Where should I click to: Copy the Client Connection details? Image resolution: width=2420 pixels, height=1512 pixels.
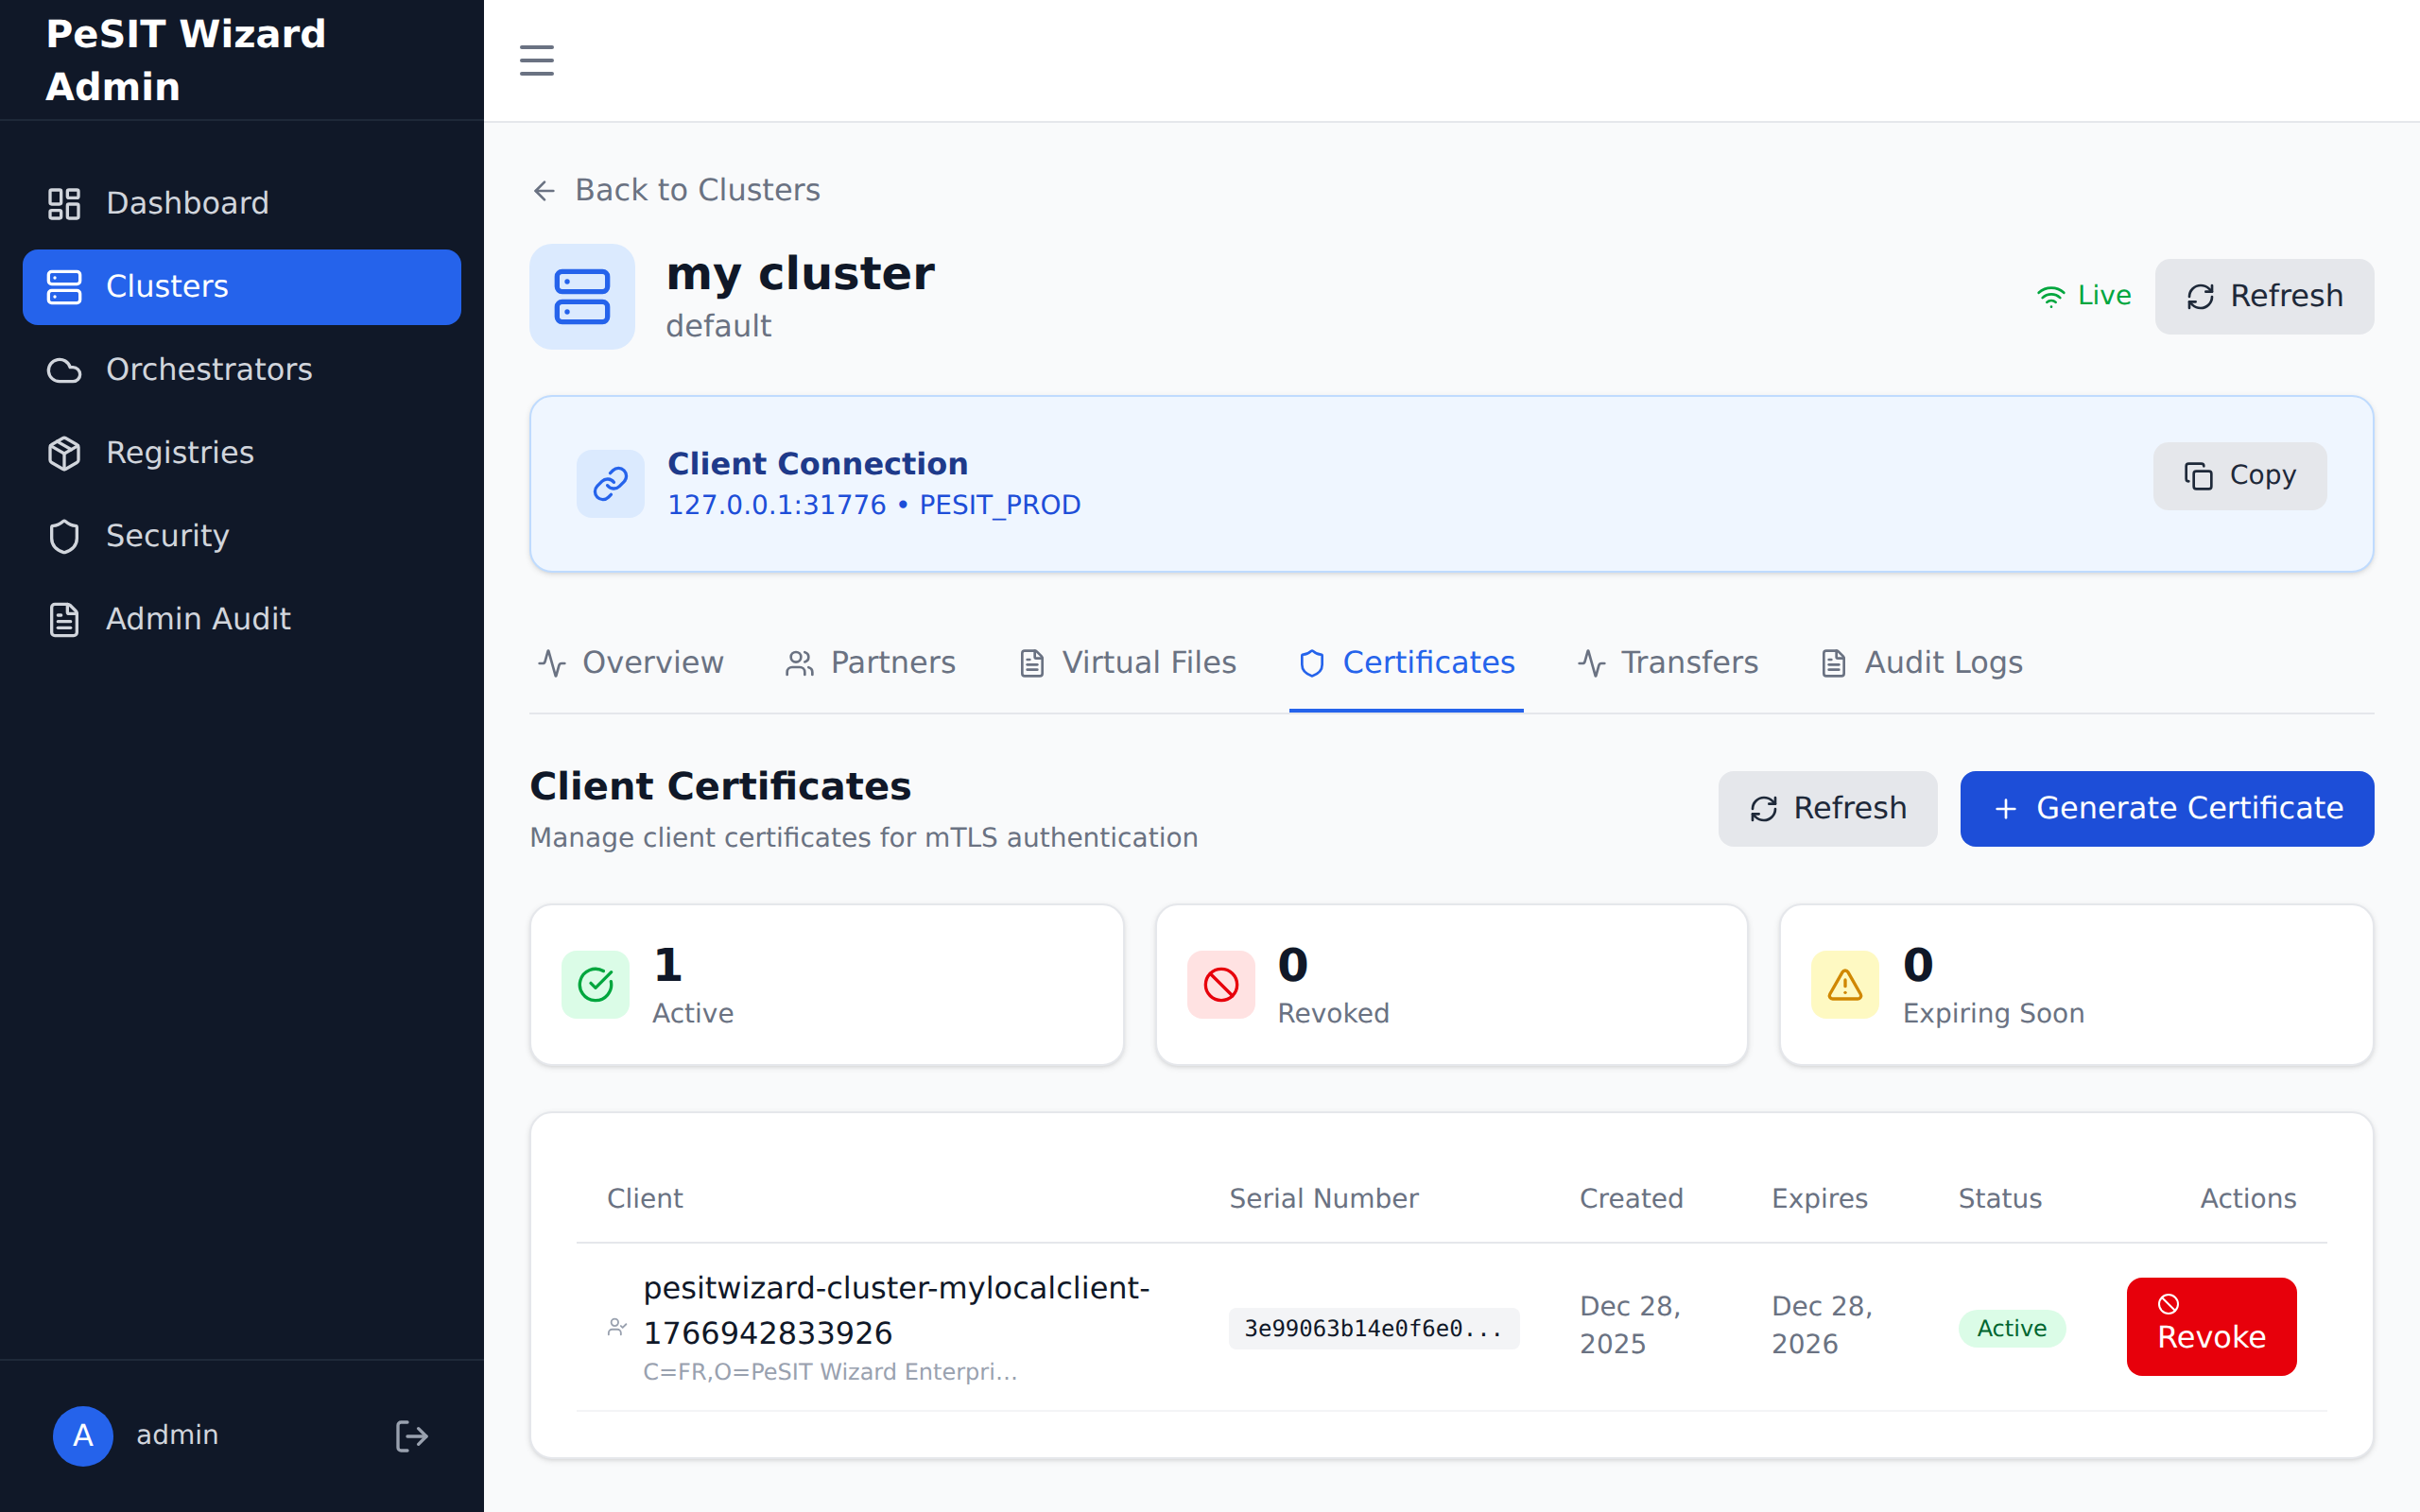(2239, 476)
